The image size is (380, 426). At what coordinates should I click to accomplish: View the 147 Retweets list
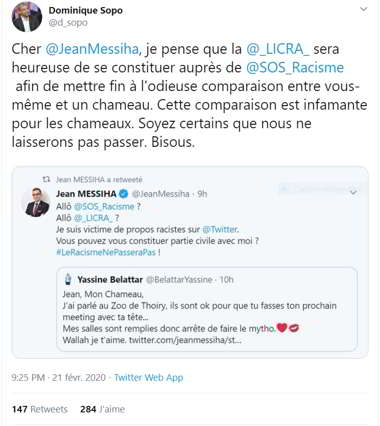pos(40,409)
